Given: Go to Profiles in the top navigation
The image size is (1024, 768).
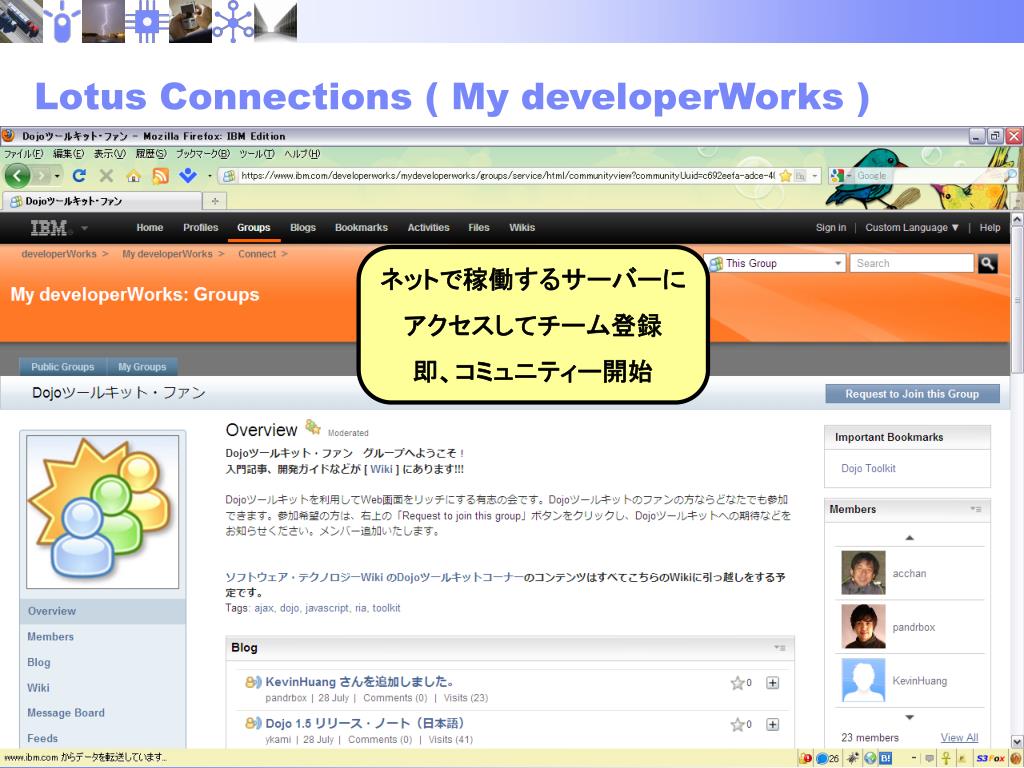Looking at the screenshot, I should point(200,227).
